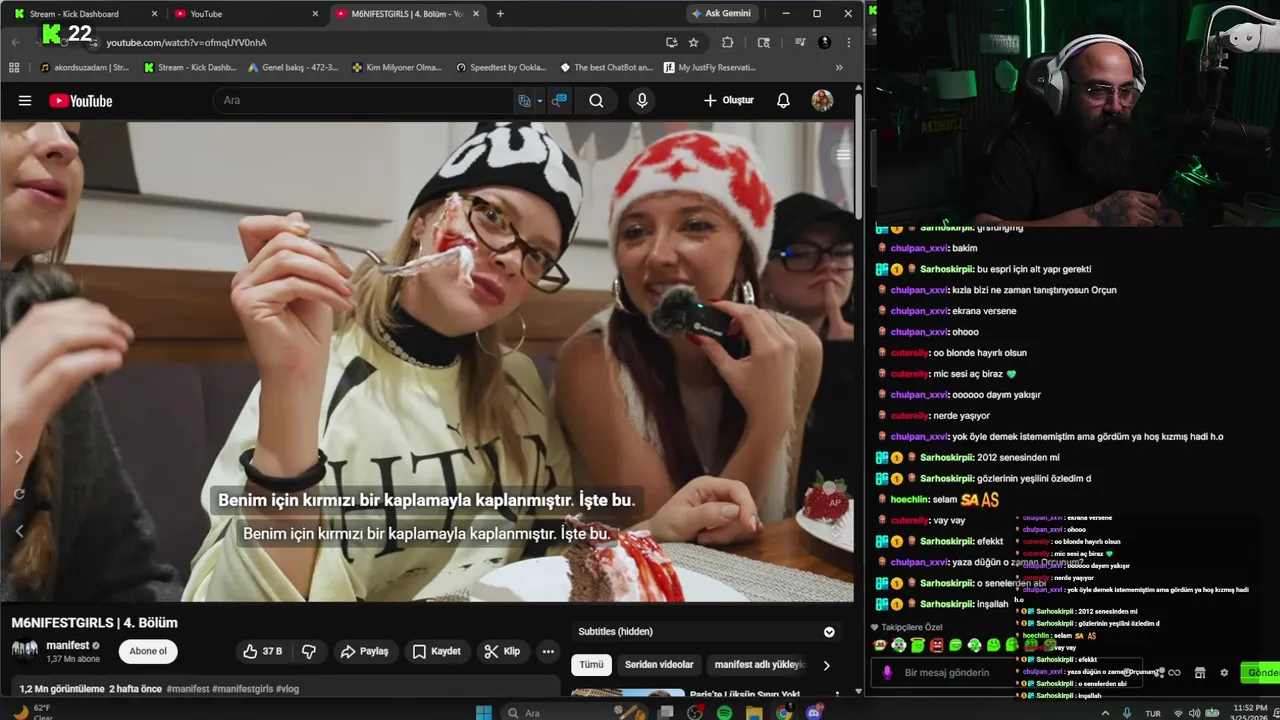Image resolution: width=1280 pixels, height=720 pixels.
Task: Show next video filter chips
Action: pyautogui.click(x=826, y=665)
